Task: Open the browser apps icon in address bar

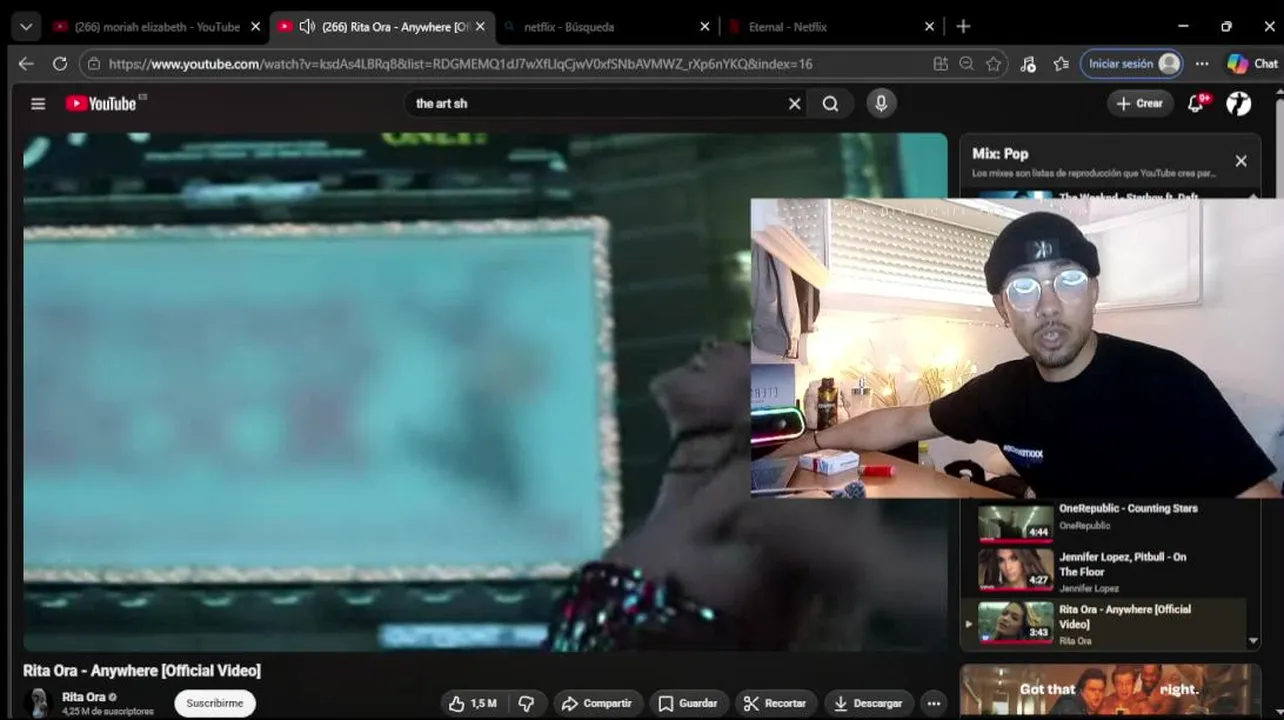Action: click(x=940, y=64)
